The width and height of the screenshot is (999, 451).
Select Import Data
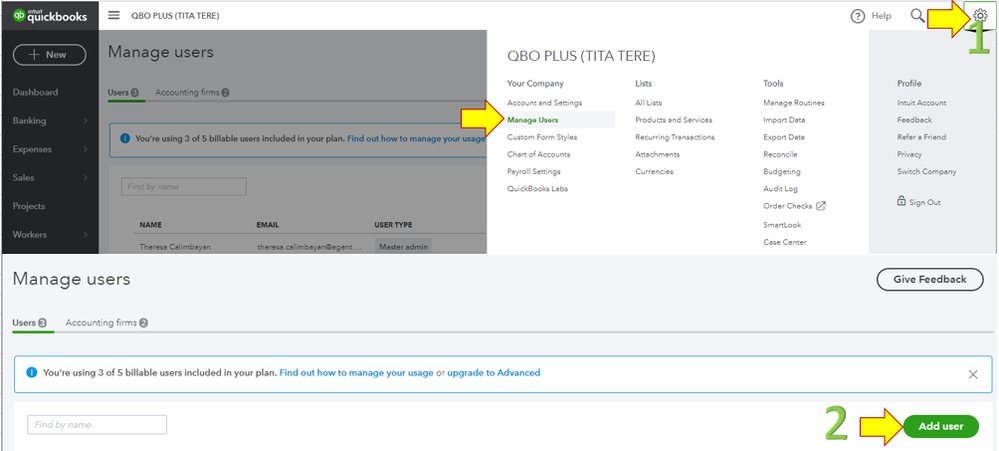pos(784,120)
